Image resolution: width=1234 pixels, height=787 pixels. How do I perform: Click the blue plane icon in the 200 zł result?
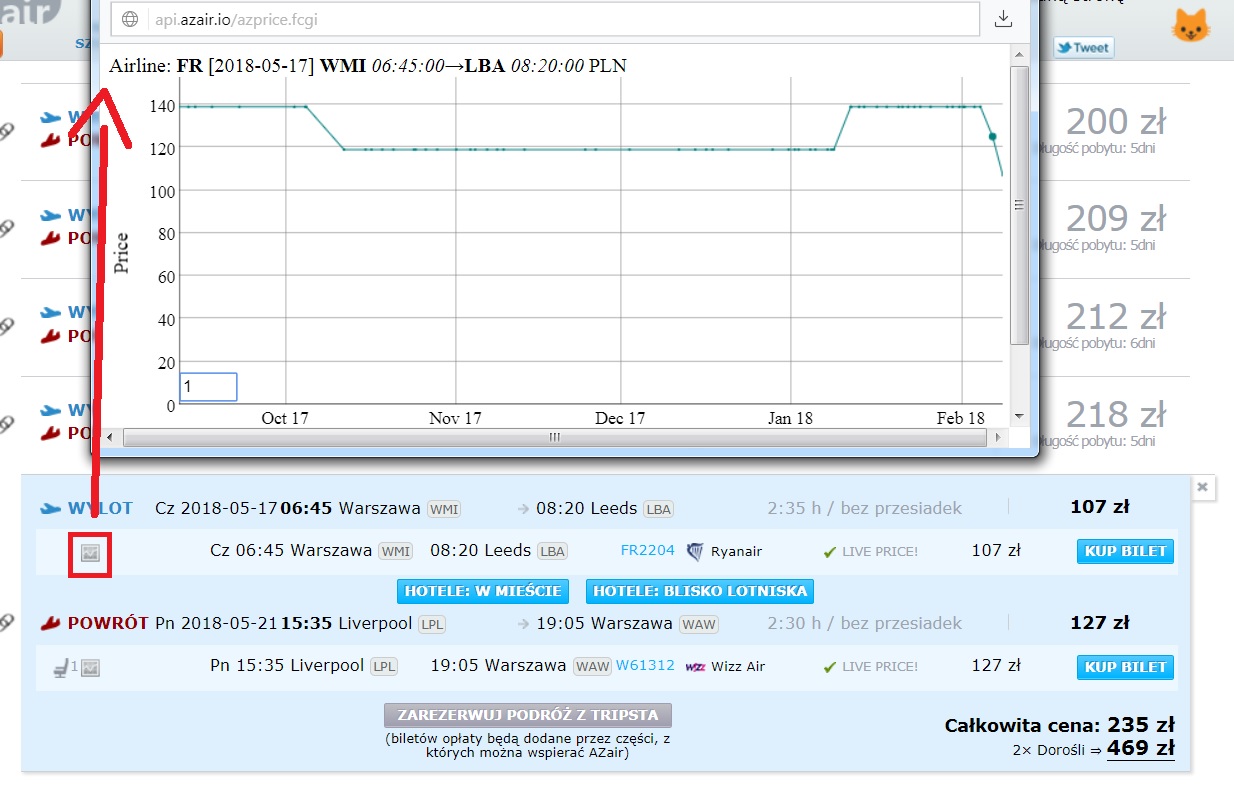tap(51, 118)
